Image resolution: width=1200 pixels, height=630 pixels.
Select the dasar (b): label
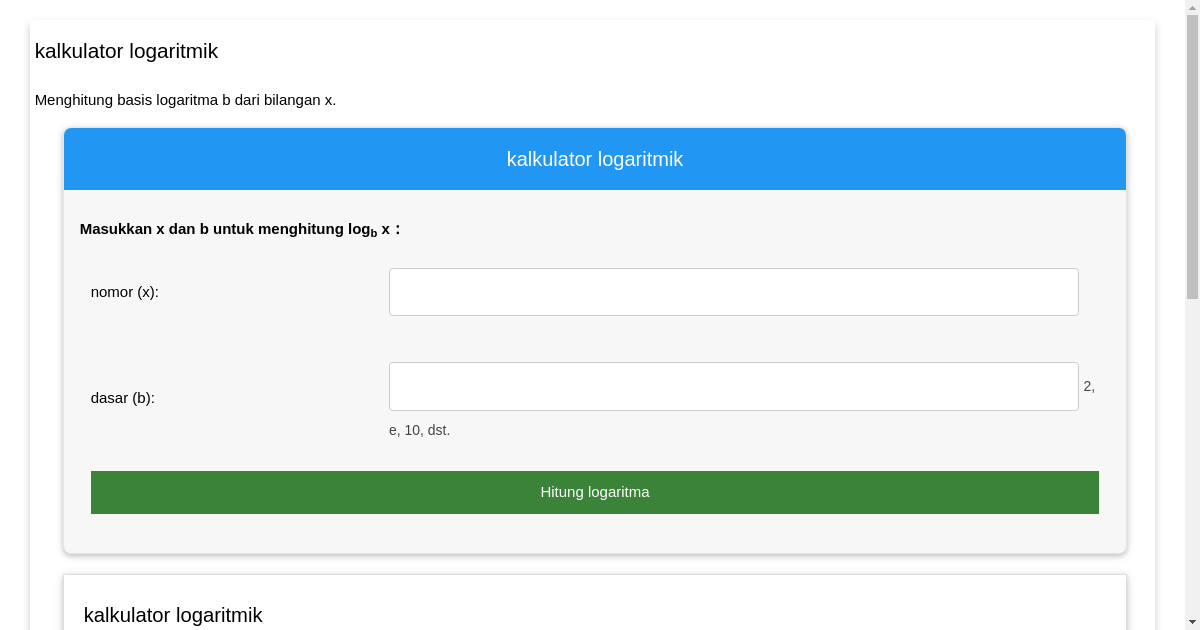tap(122, 398)
